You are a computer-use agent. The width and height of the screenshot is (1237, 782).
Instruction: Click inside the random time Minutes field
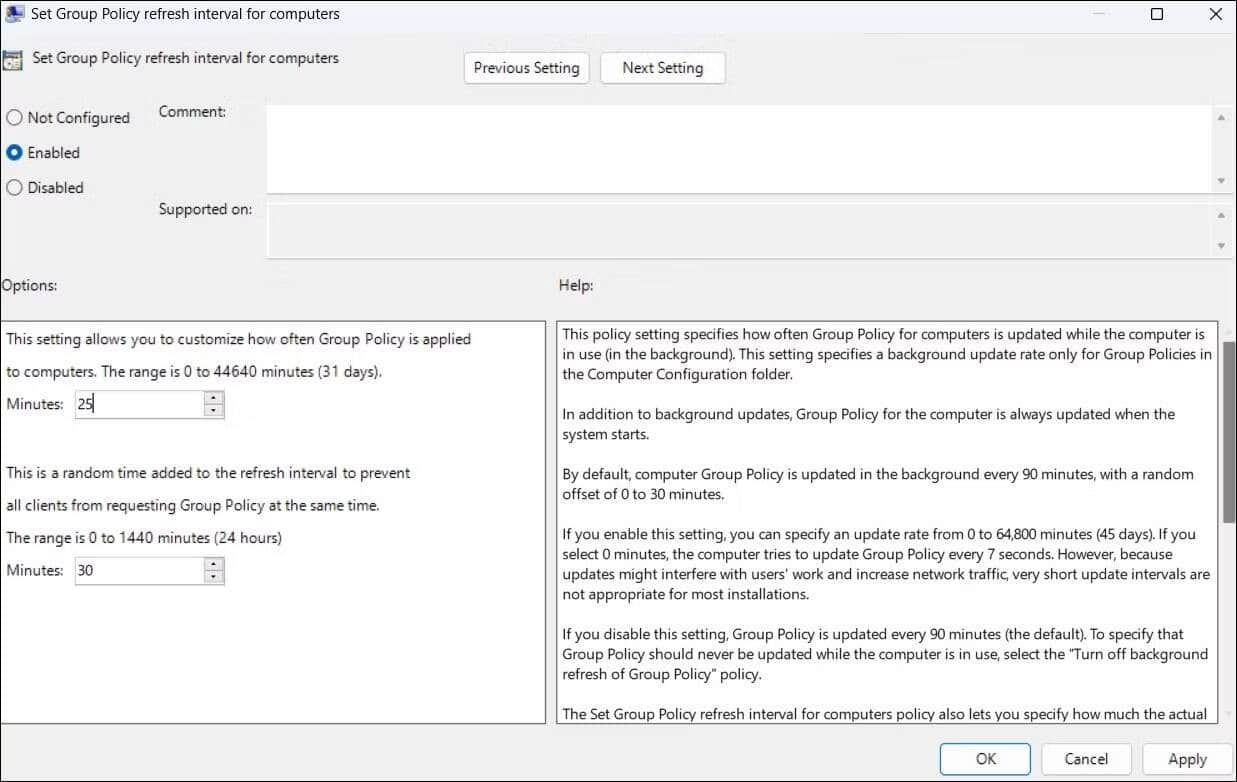tap(140, 569)
